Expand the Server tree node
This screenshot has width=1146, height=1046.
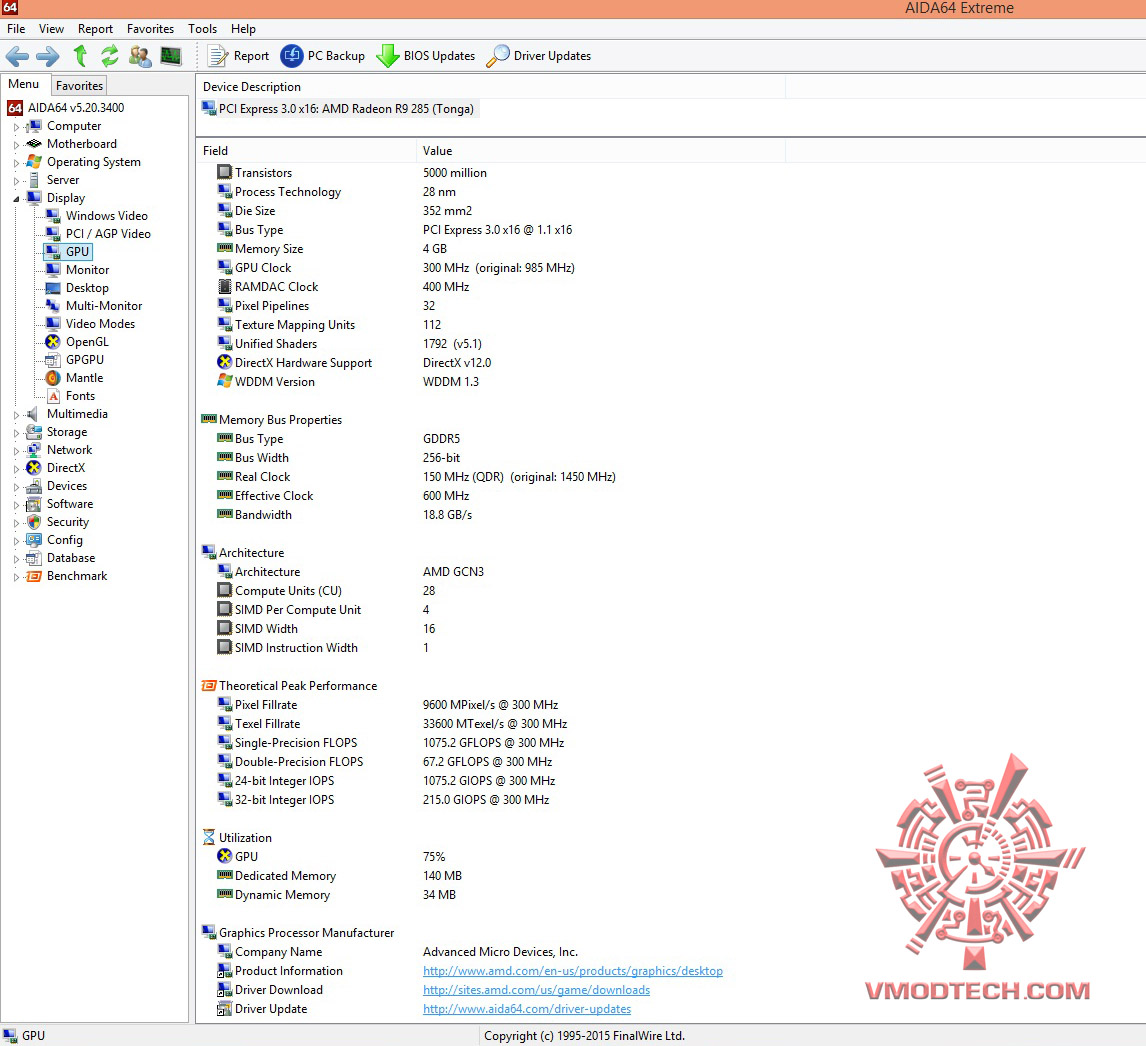point(16,181)
